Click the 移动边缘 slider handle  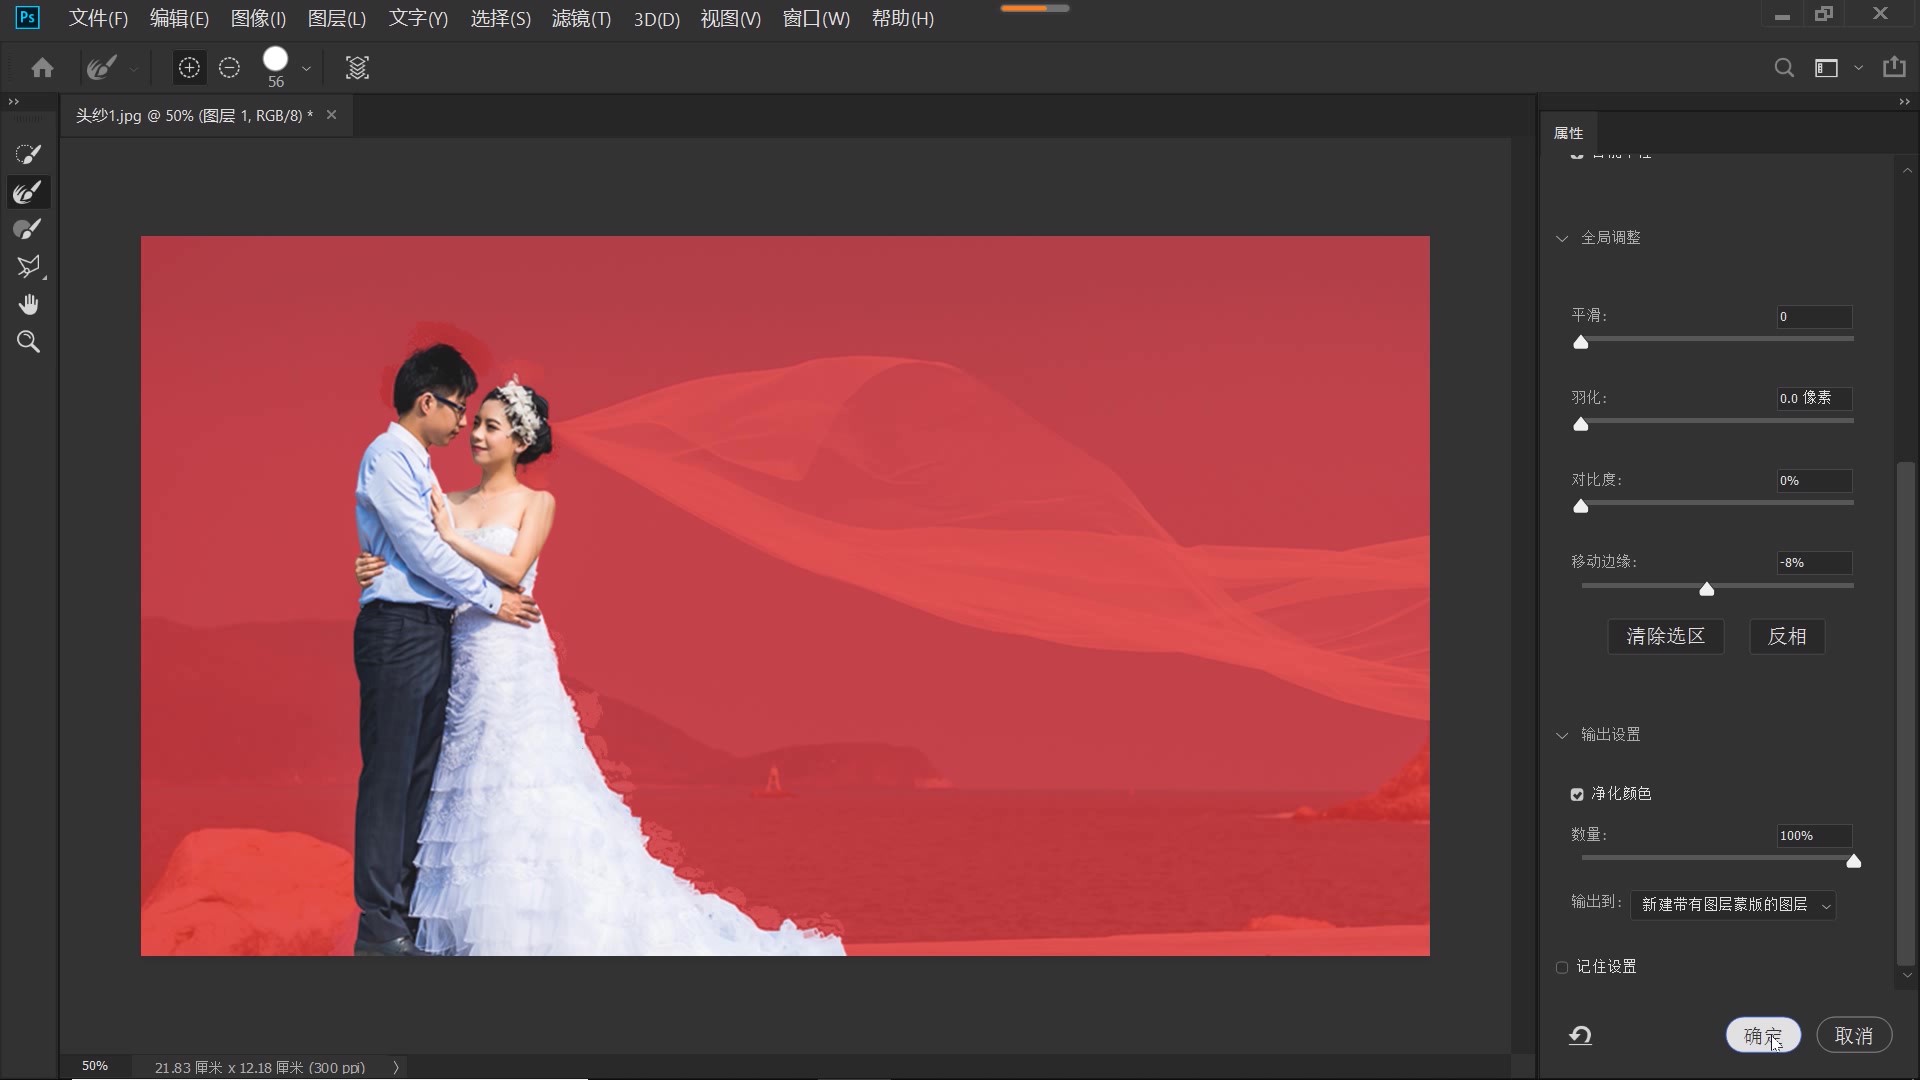click(1707, 589)
